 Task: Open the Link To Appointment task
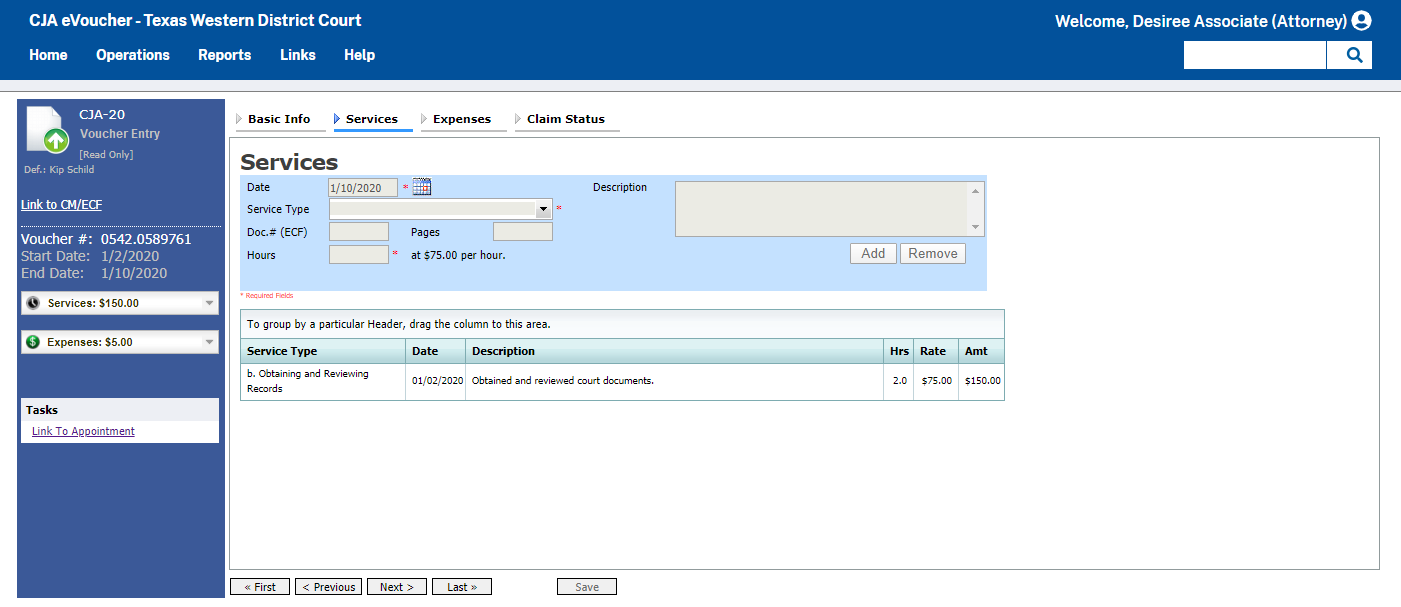(83, 431)
